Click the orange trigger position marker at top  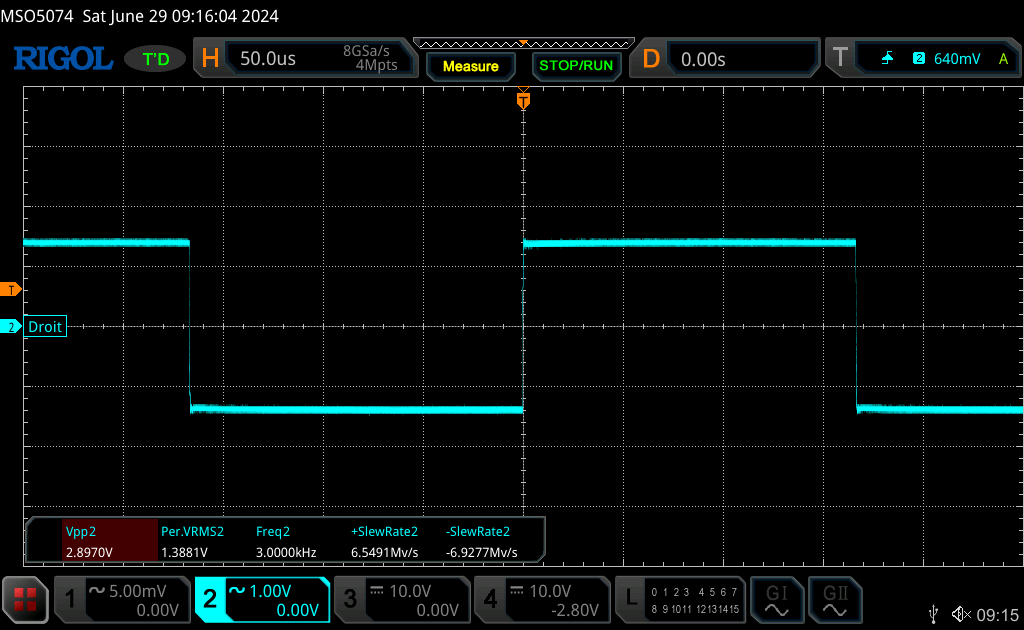(523, 99)
